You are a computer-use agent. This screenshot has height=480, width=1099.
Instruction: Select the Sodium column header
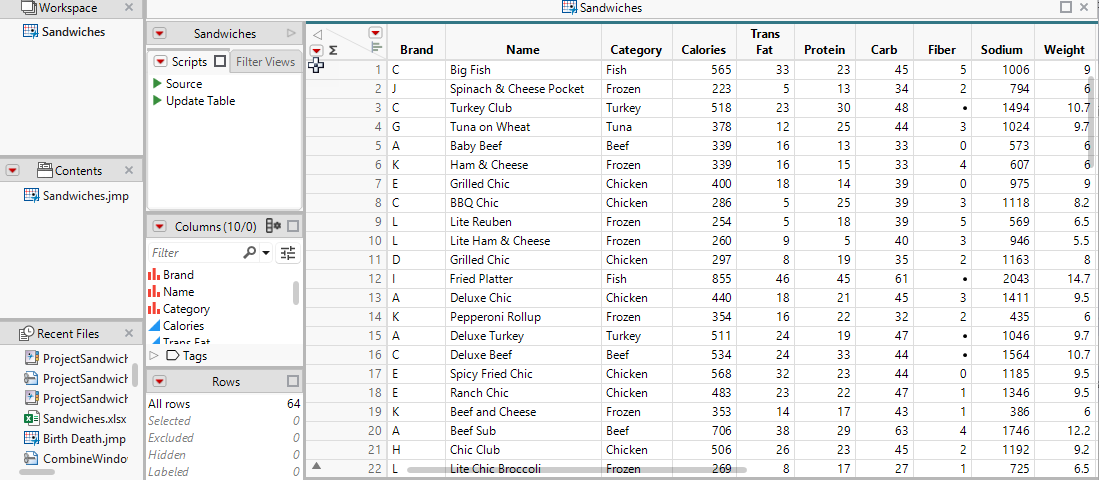point(1002,50)
